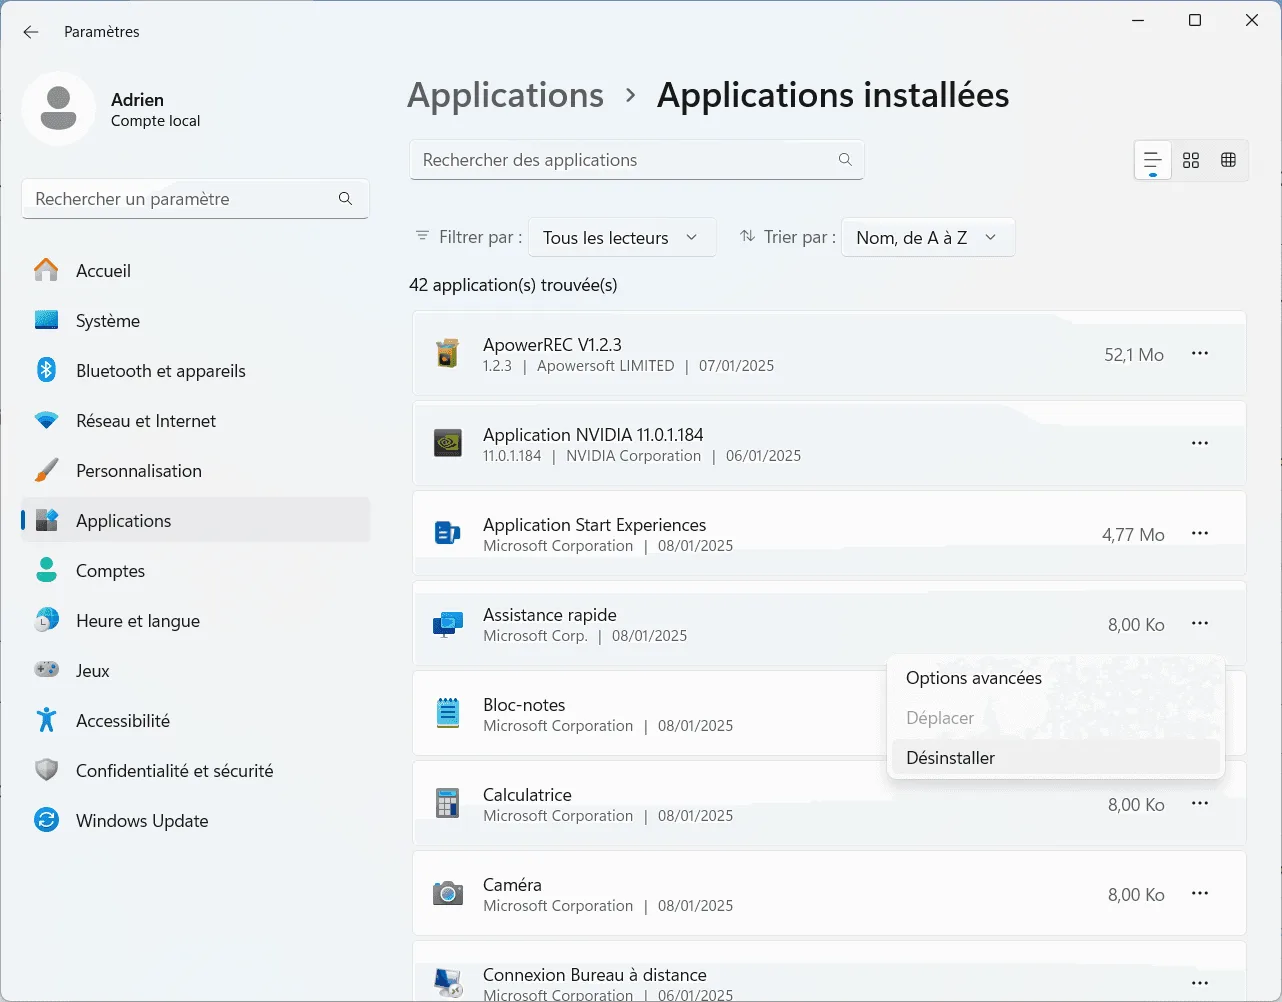
Task: Click the Heure et langue clock icon
Action: pyautogui.click(x=47, y=620)
